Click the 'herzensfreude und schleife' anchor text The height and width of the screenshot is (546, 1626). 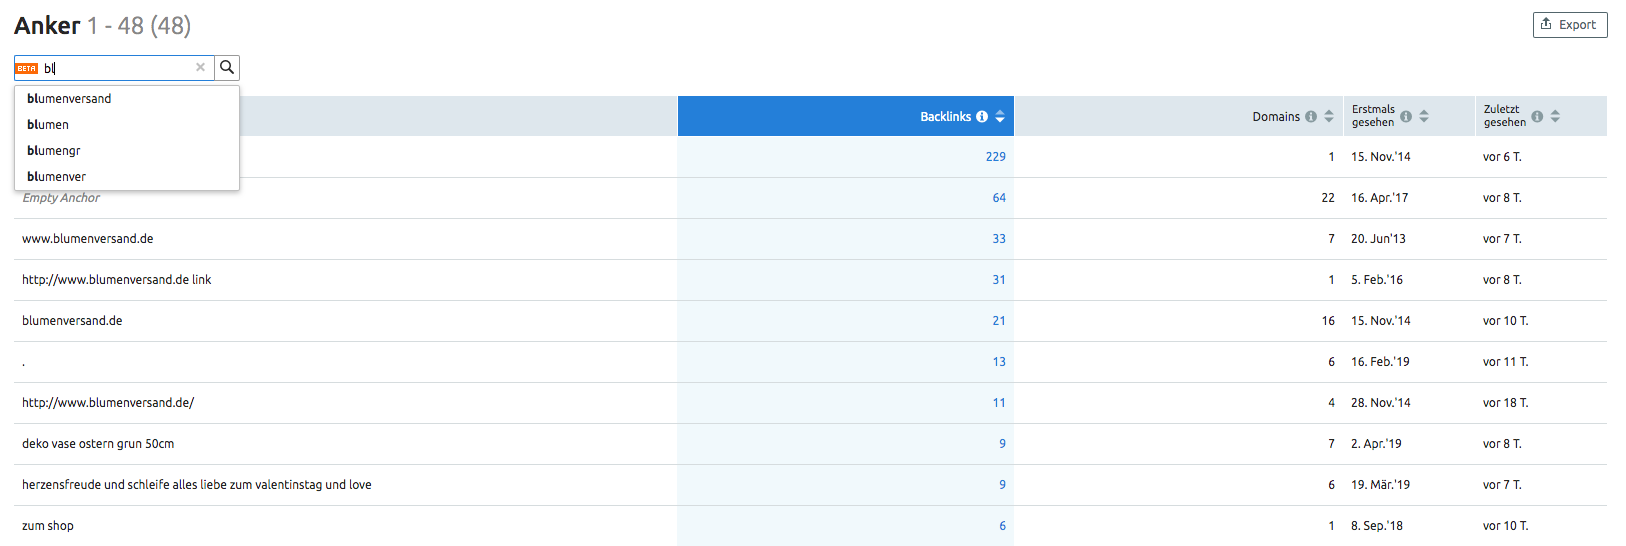coord(197,485)
